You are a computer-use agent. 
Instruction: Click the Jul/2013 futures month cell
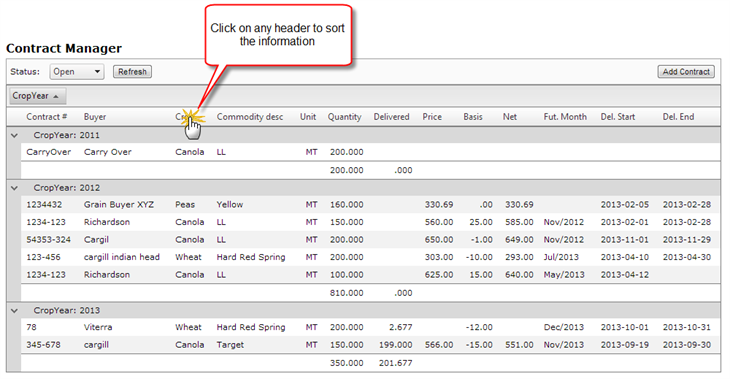pyautogui.click(x=561, y=257)
